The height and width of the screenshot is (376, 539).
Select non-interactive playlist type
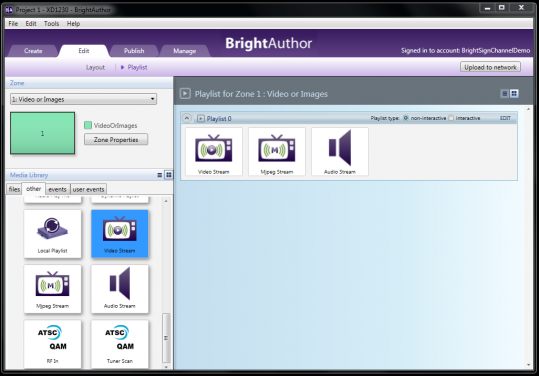pos(406,118)
